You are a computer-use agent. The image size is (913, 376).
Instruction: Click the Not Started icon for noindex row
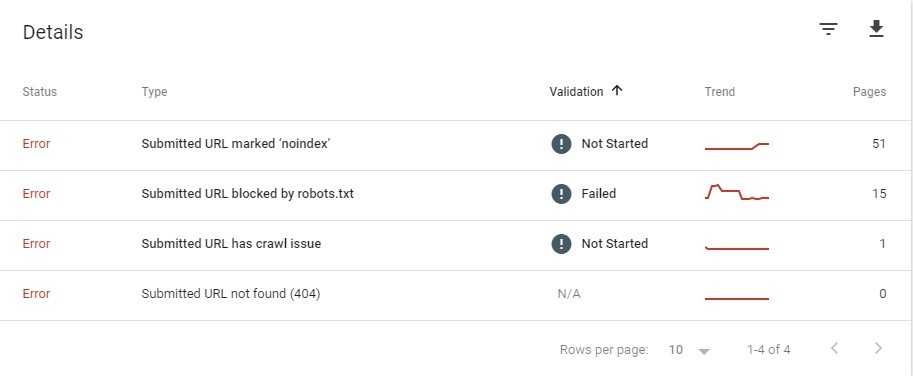click(561, 144)
